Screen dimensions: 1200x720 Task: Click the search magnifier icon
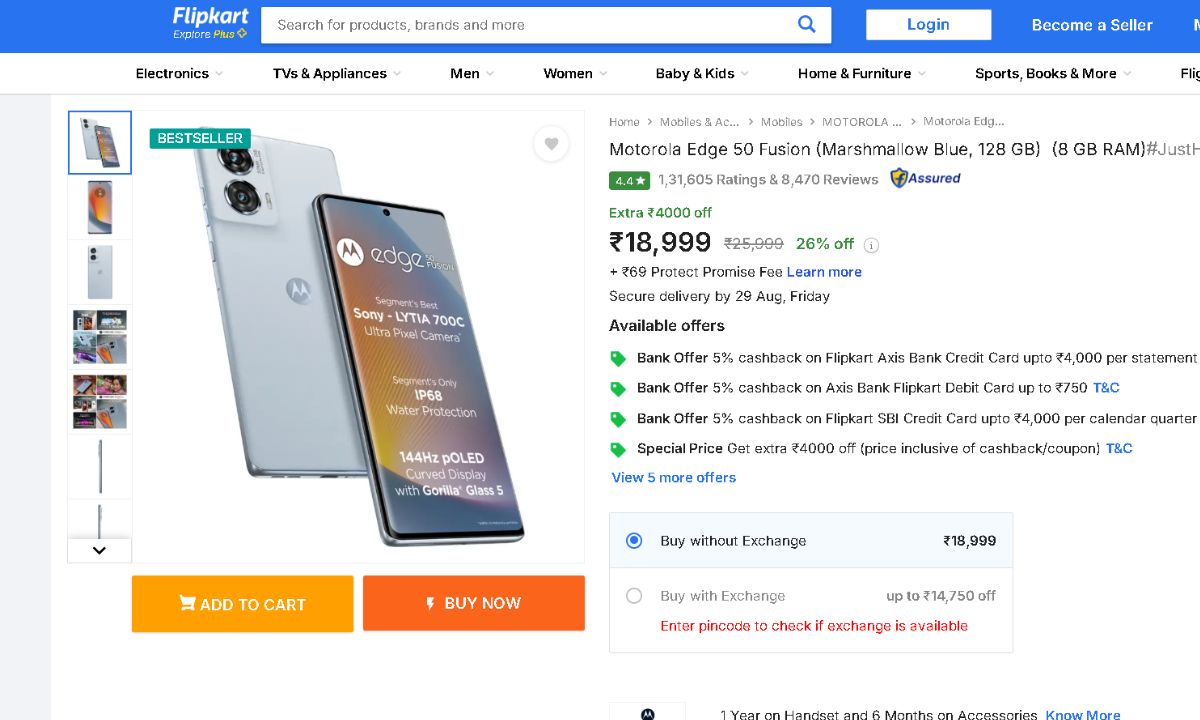click(x=806, y=25)
